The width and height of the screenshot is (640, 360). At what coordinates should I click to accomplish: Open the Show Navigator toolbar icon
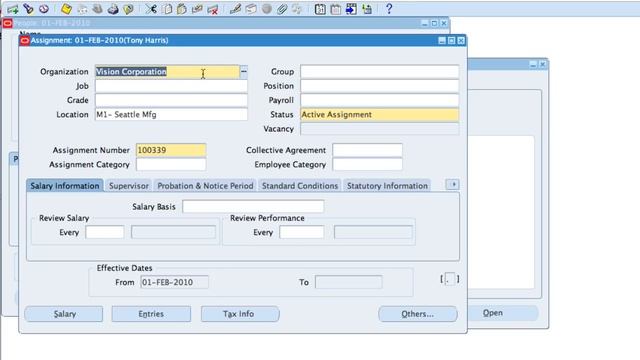pos(44,9)
